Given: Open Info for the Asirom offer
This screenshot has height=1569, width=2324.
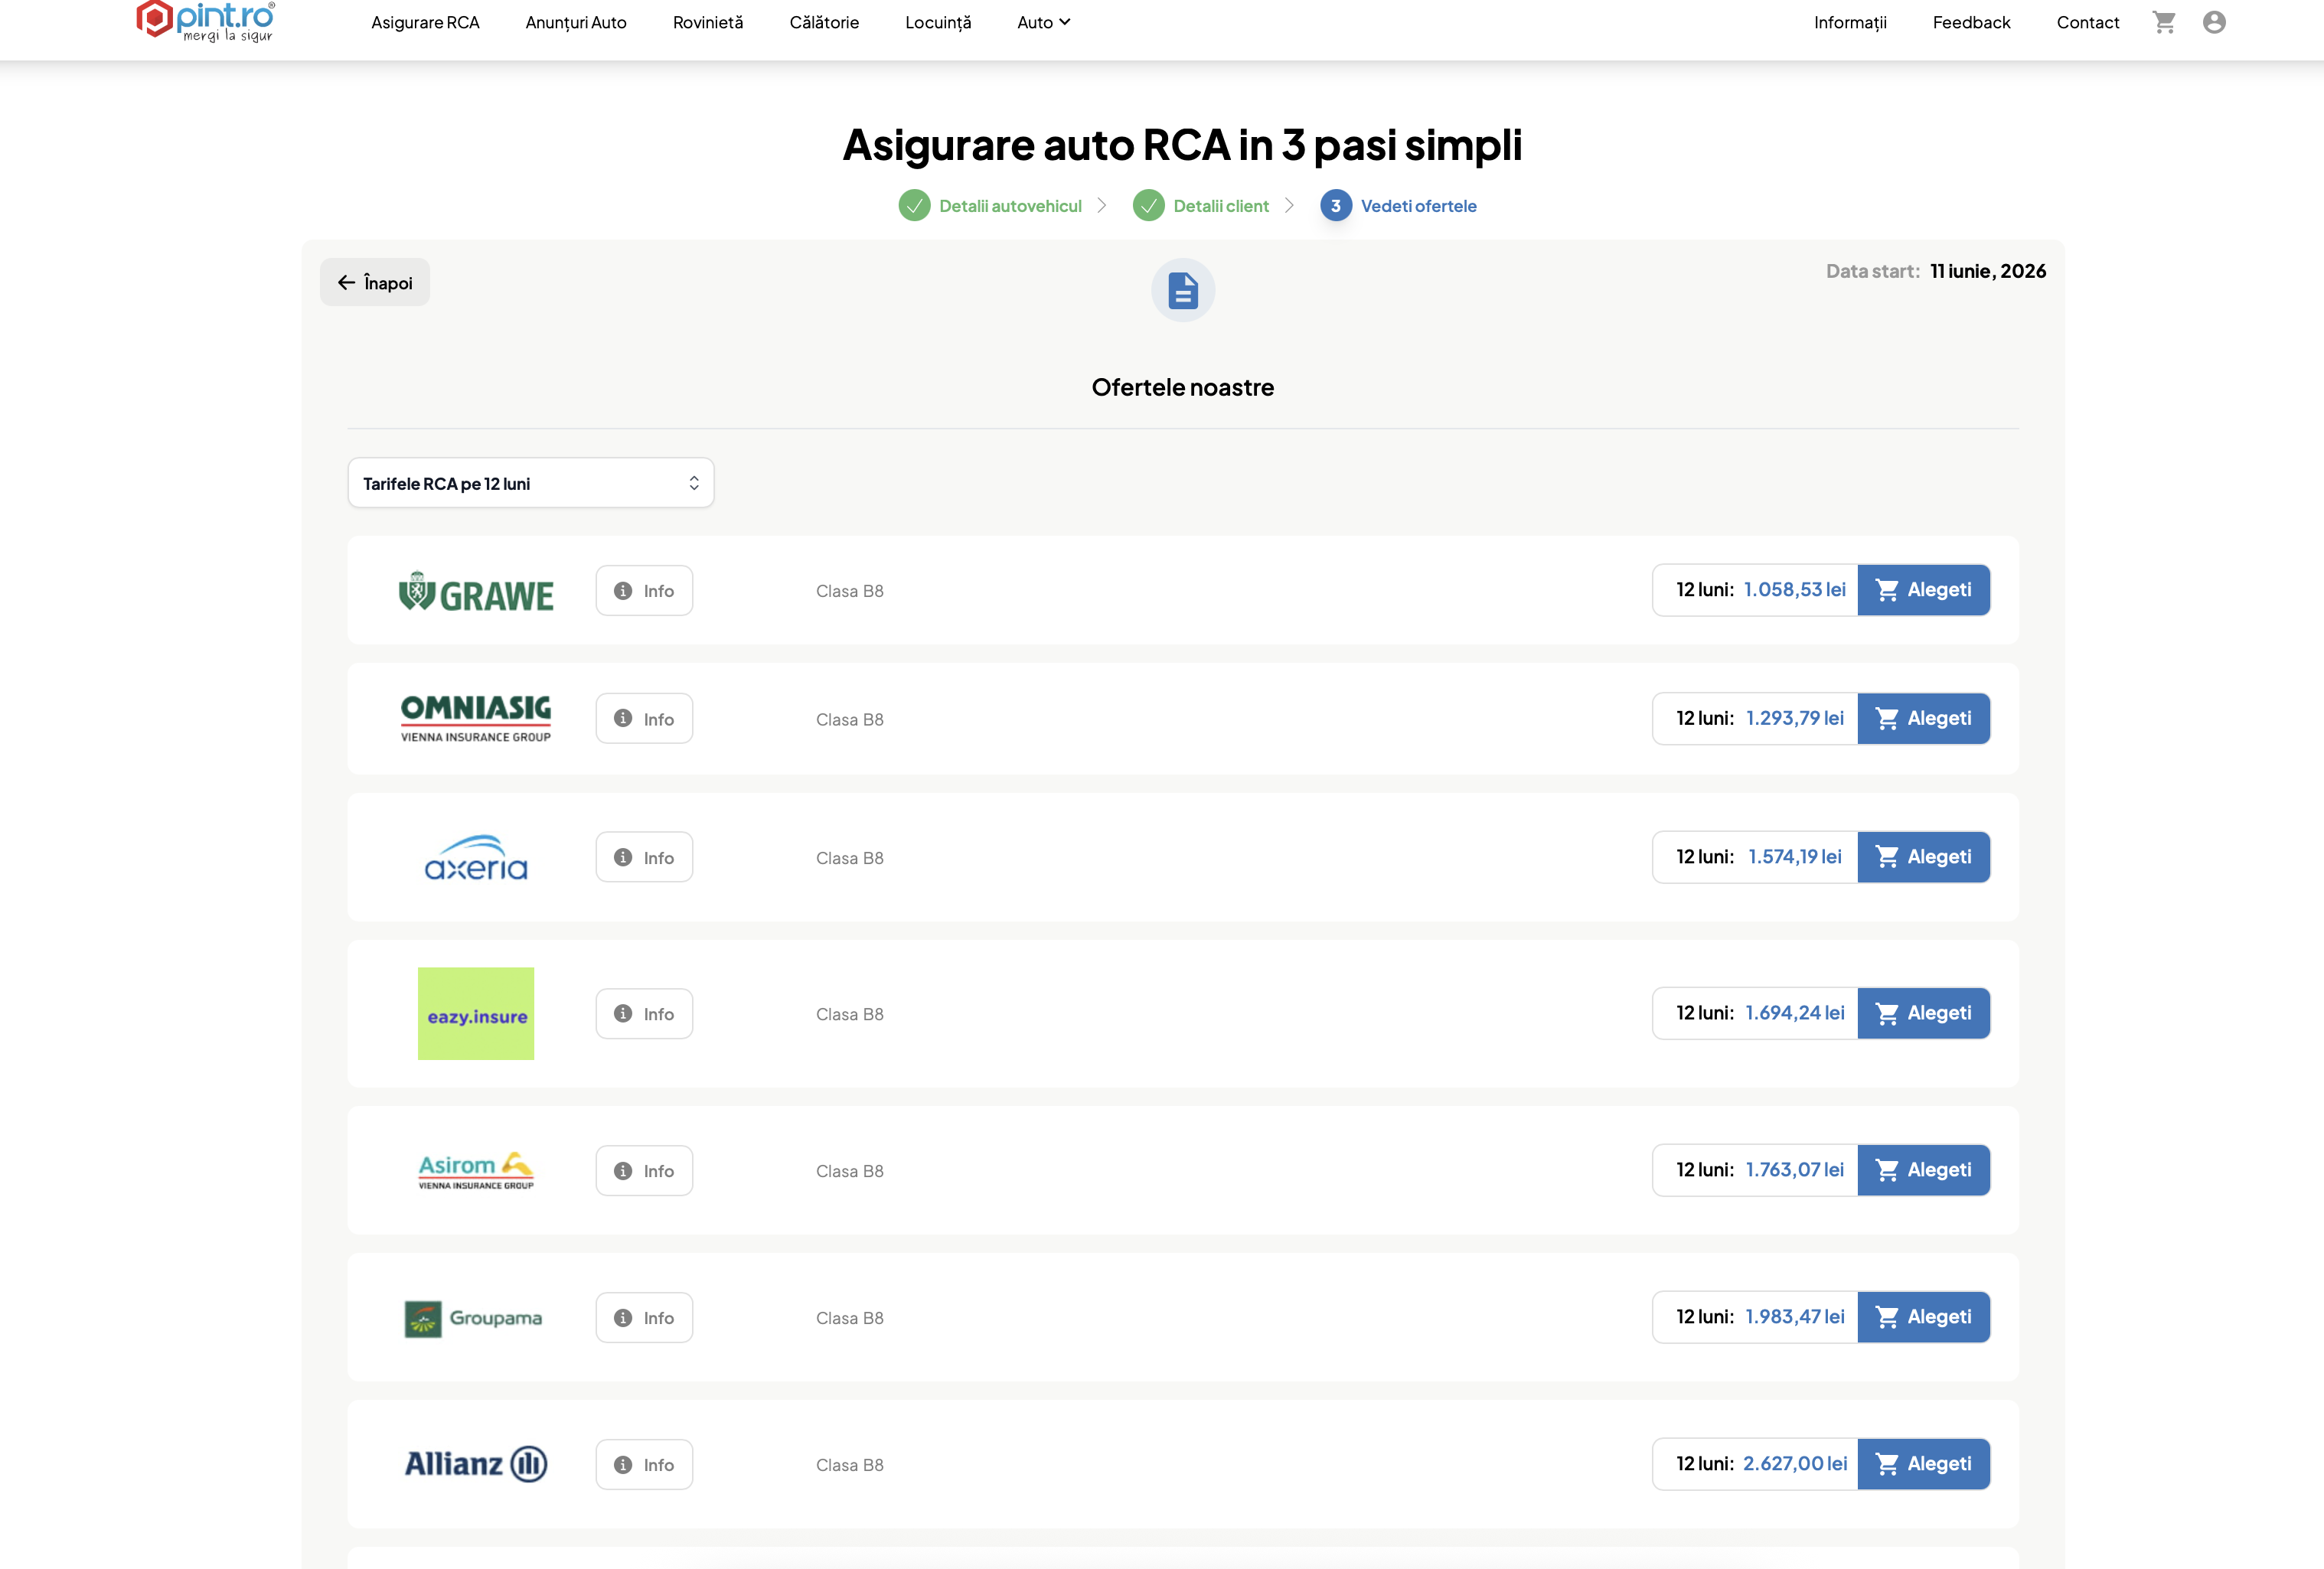Looking at the screenshot, I should (644, 1170).
